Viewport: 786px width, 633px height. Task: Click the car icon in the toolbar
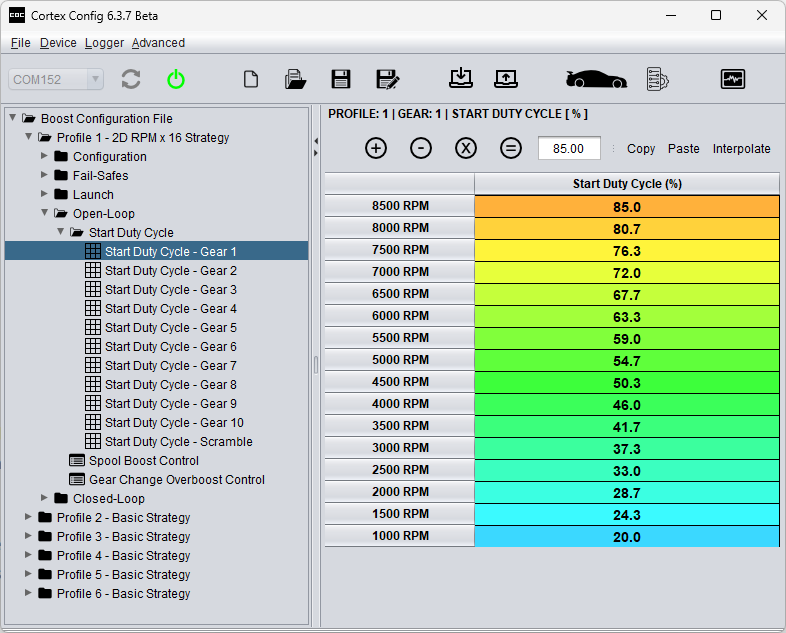pos(596,80)
